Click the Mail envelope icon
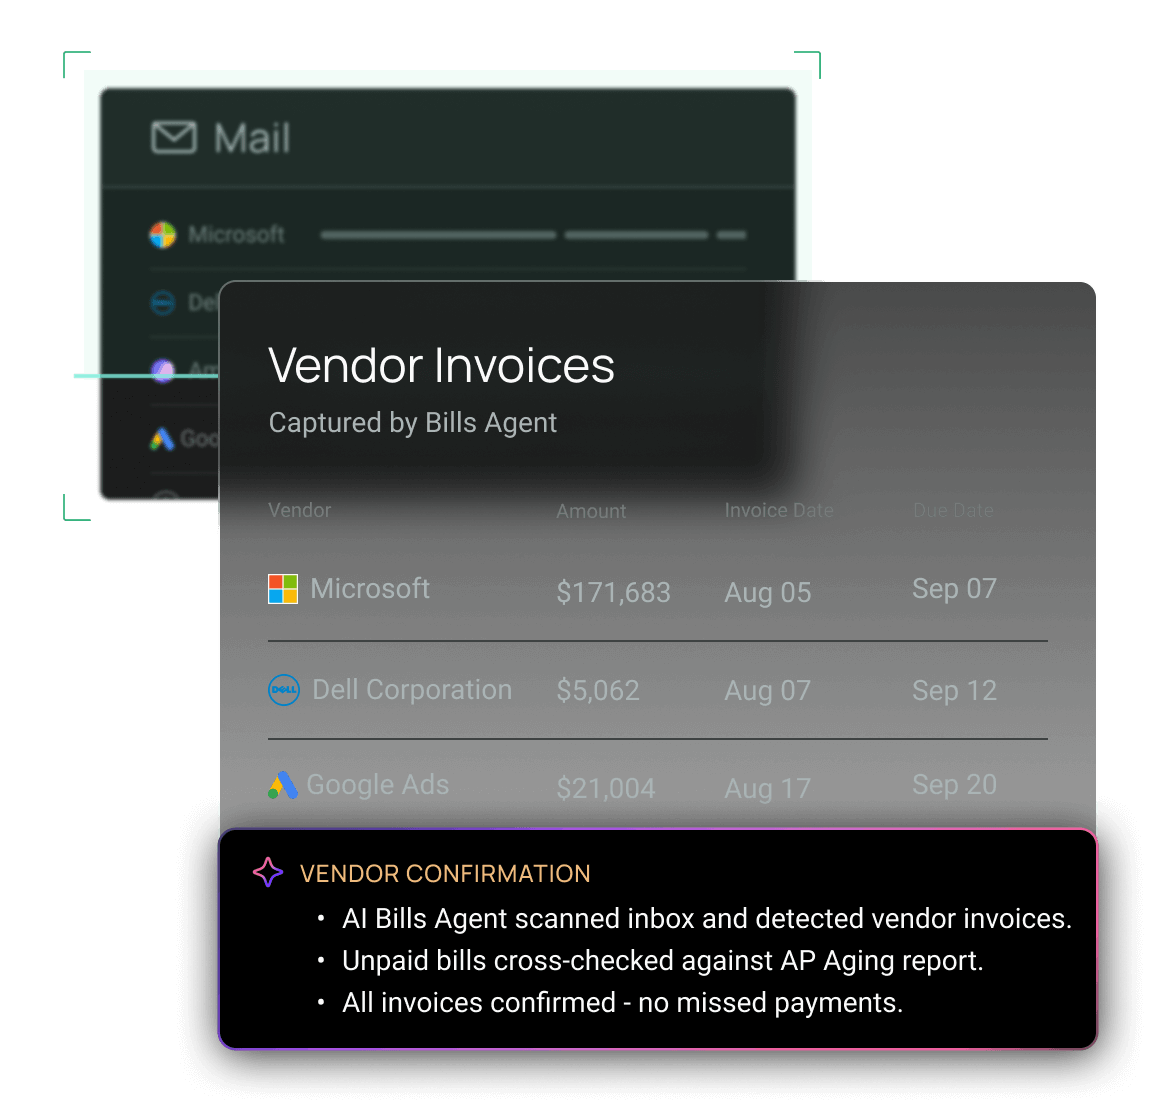The height and width of the screenshot is (1100, 1160). pos(174,138)
